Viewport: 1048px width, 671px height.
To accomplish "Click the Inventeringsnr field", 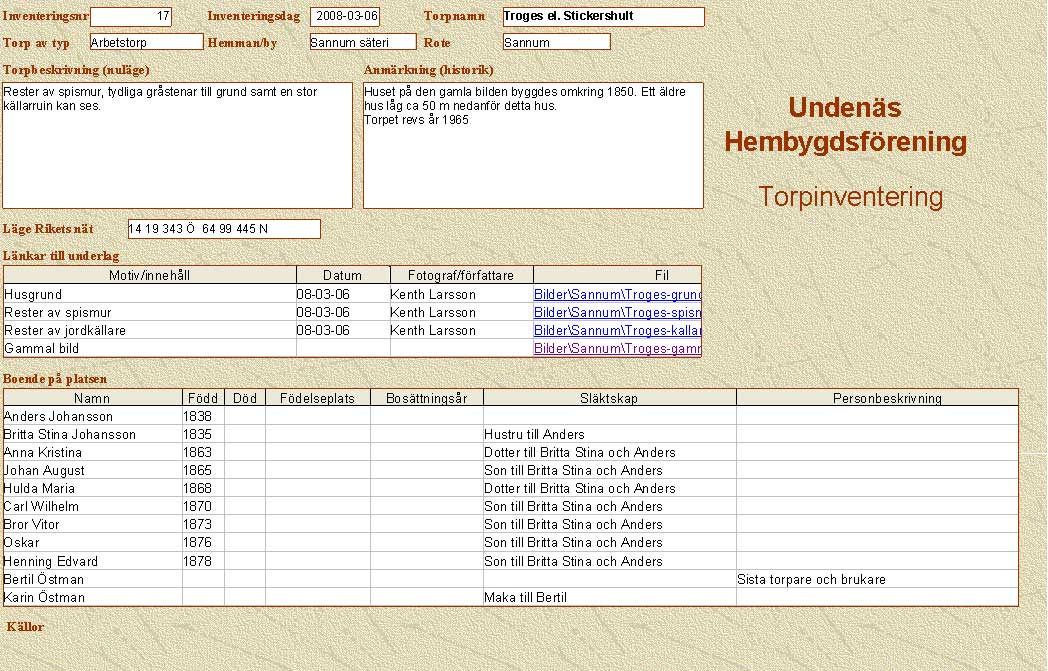I will coord(131,17).
